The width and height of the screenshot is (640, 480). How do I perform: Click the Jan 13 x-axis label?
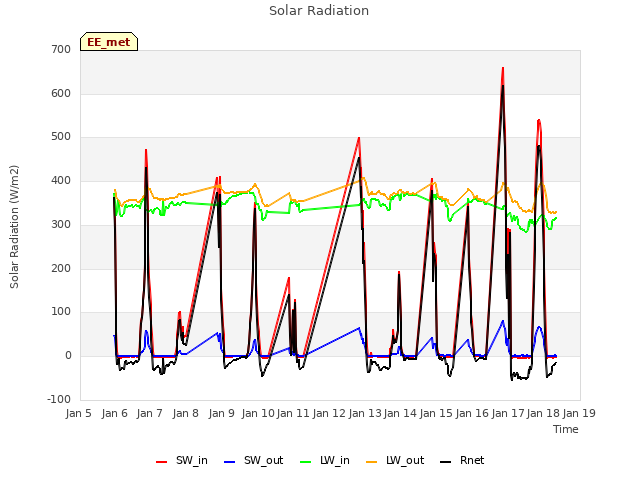(365, 413)
